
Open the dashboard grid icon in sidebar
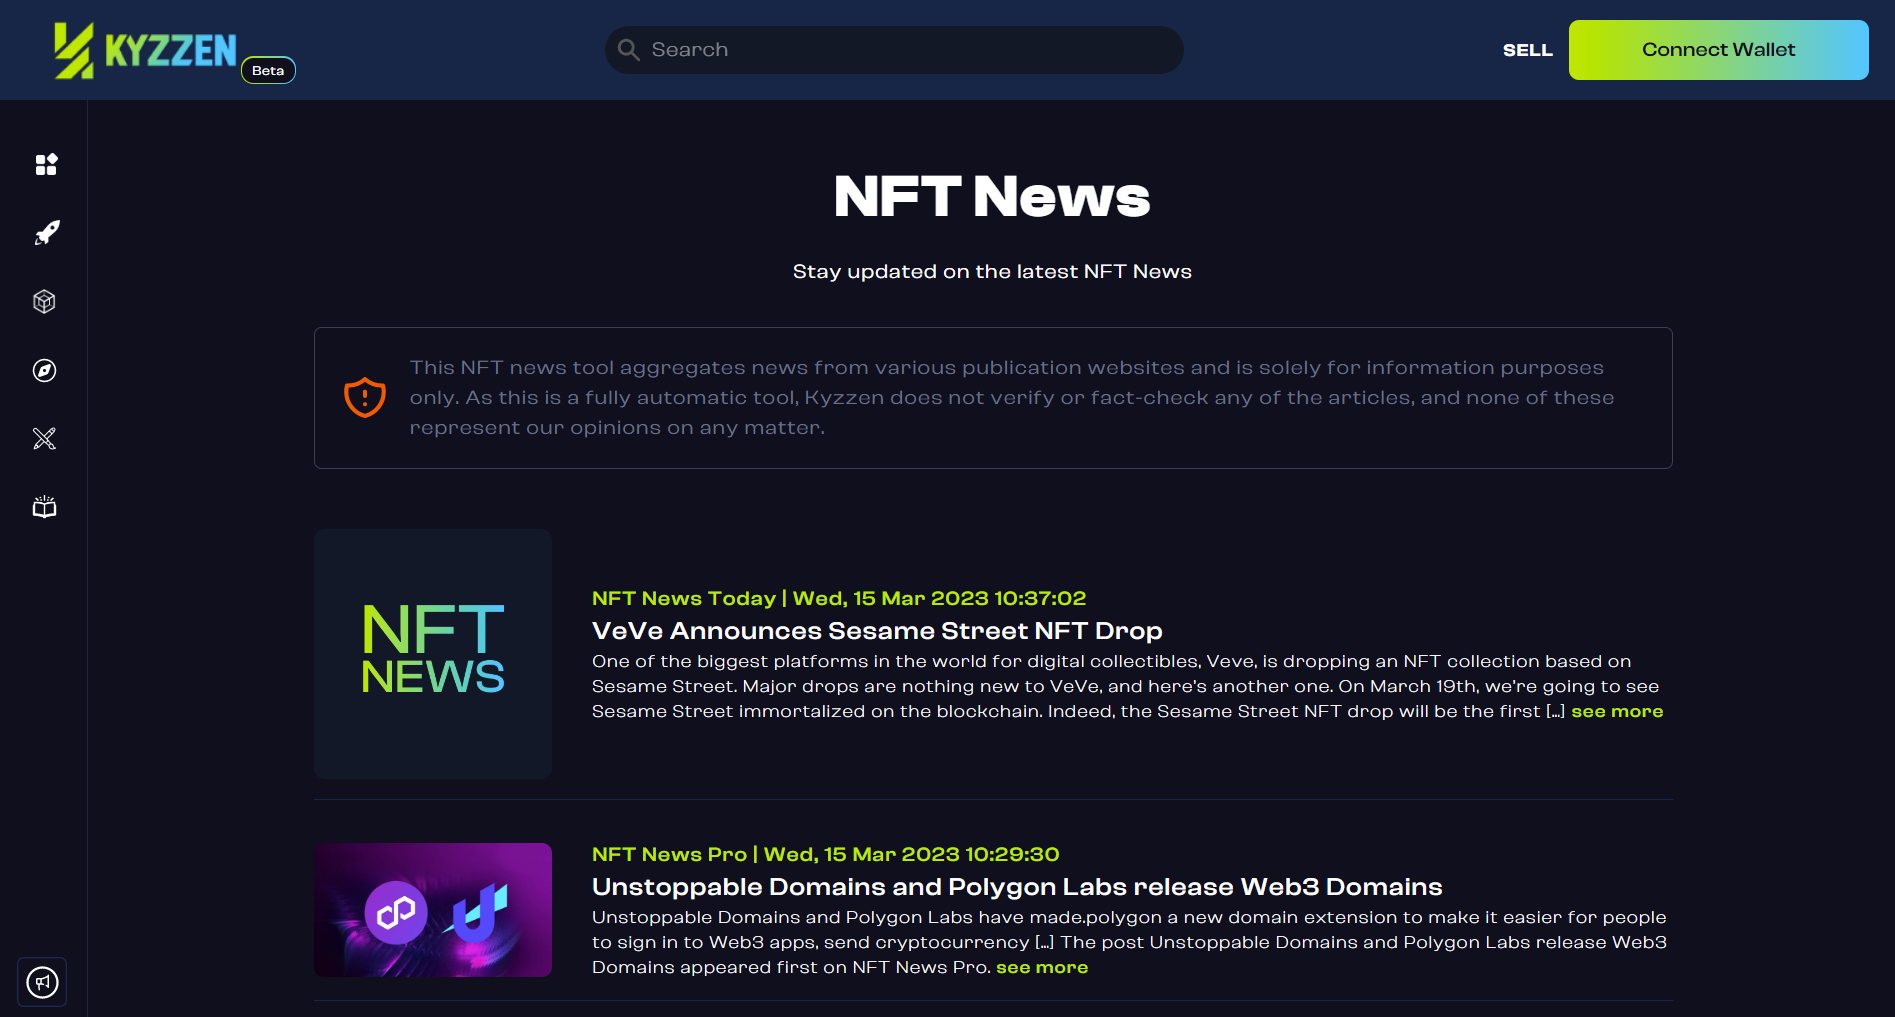click(46, 164)
